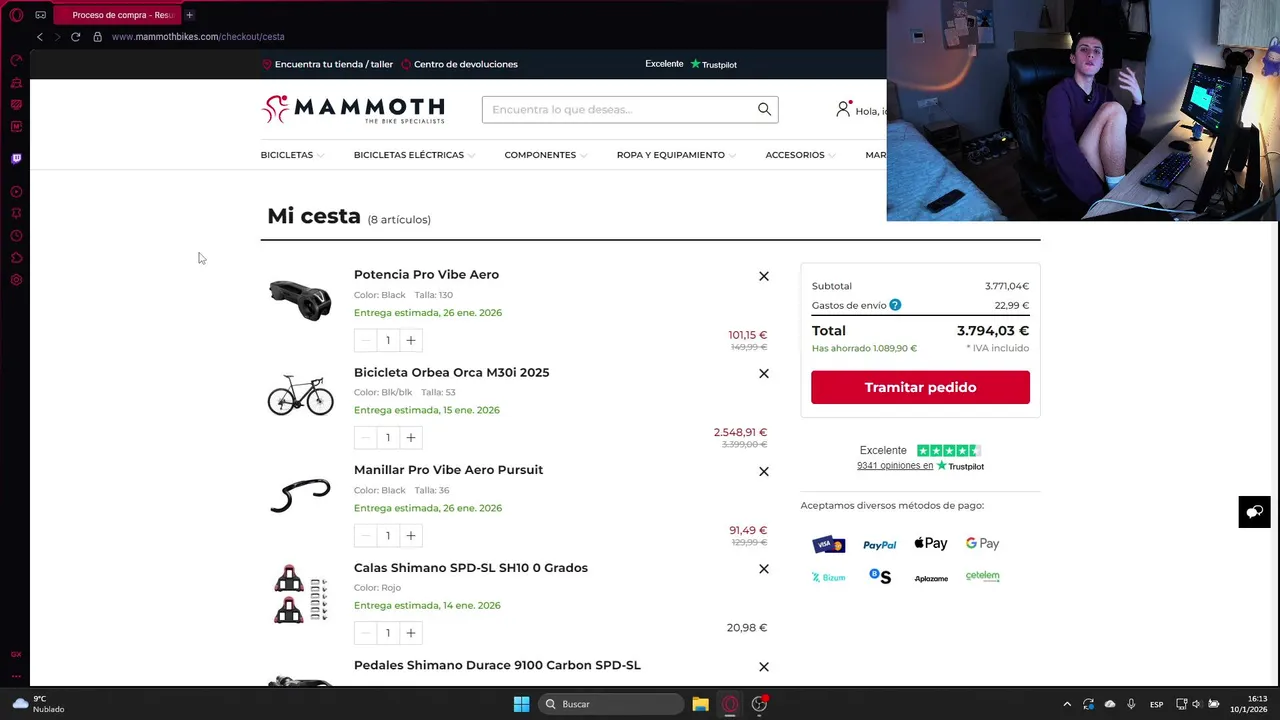Open File Explorer from the taskbar

pyautogui.click(x=700, y=704)
